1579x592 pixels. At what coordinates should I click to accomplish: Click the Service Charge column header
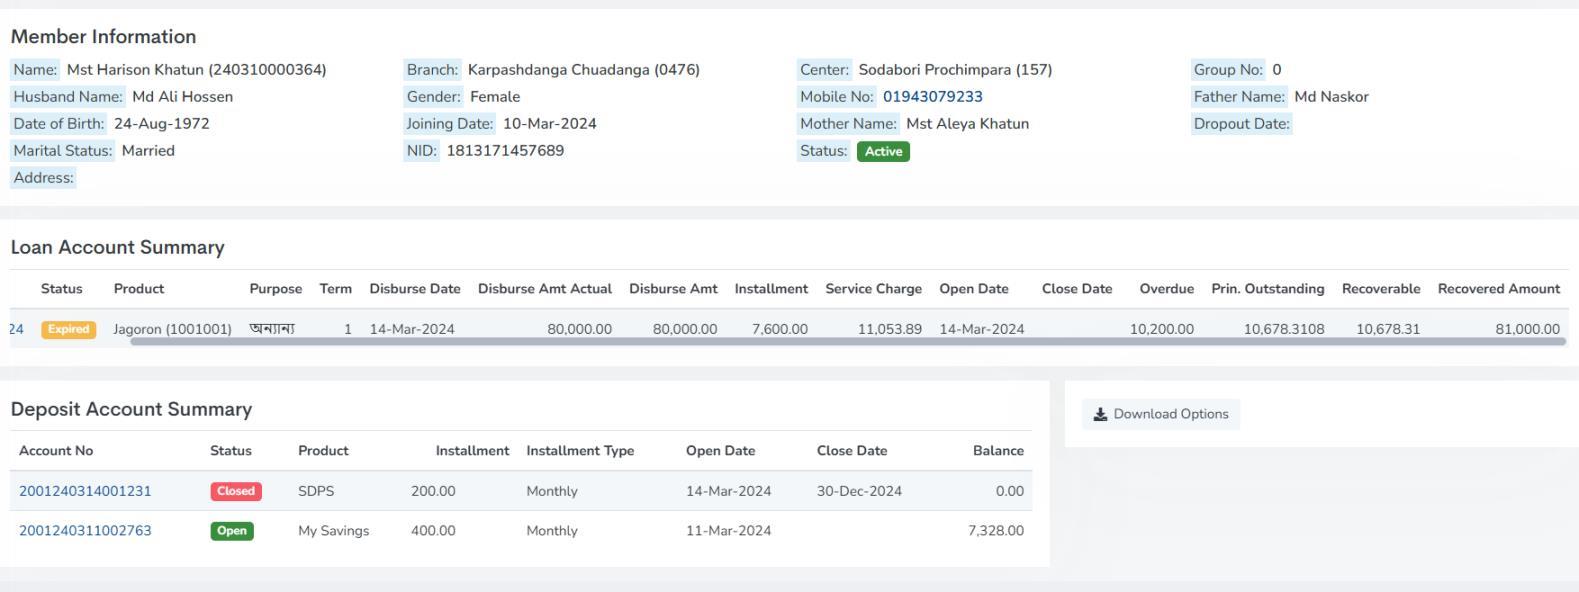873,289
